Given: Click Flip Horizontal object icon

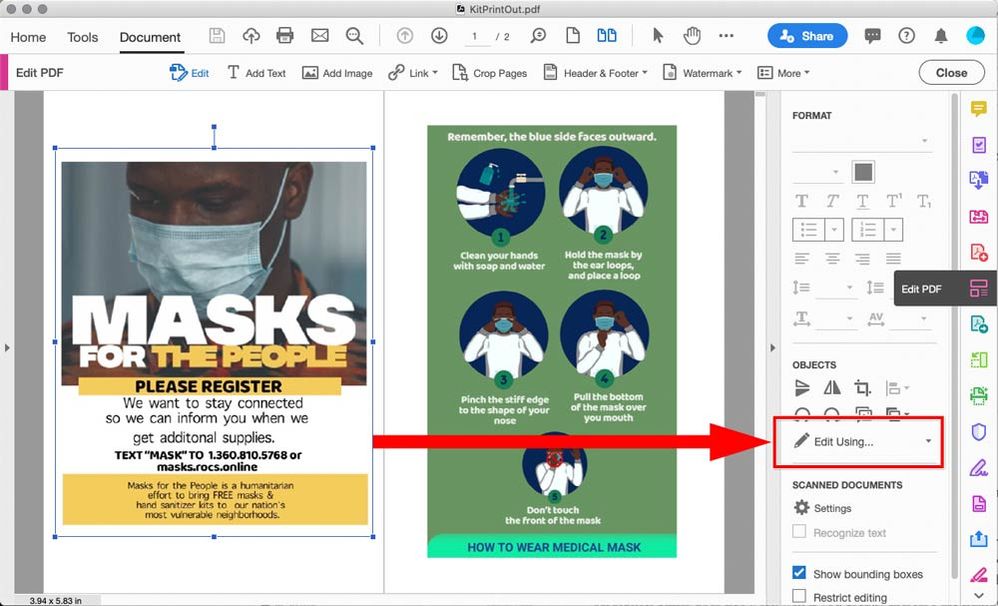Looking at the screenshot, I should tap(832, 387).
